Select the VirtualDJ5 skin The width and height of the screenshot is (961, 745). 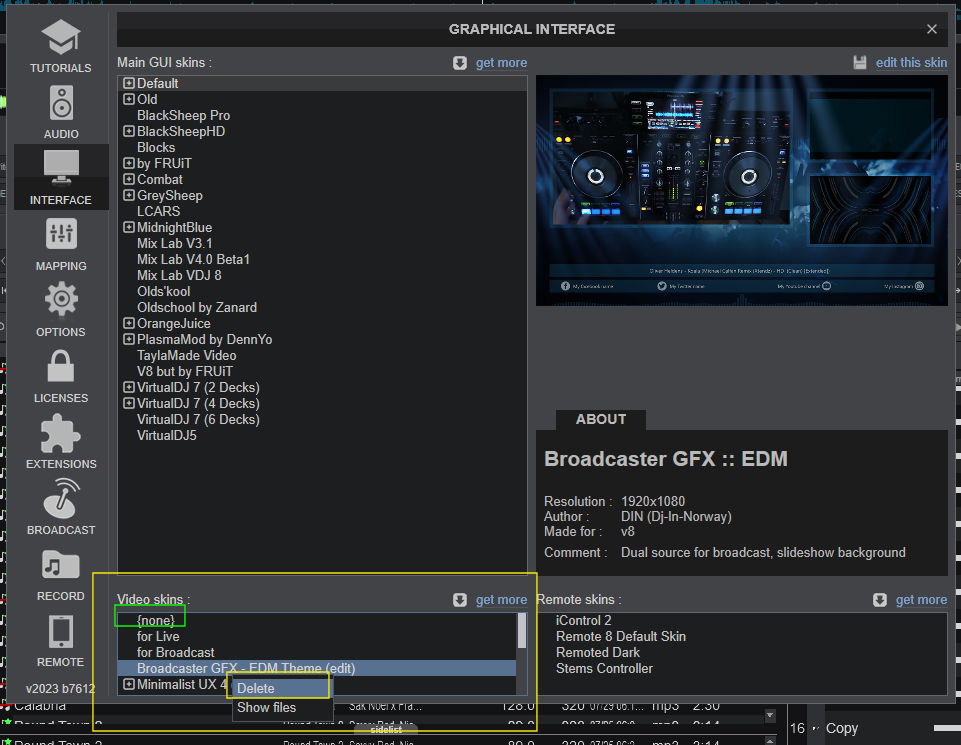pos(167,436)
